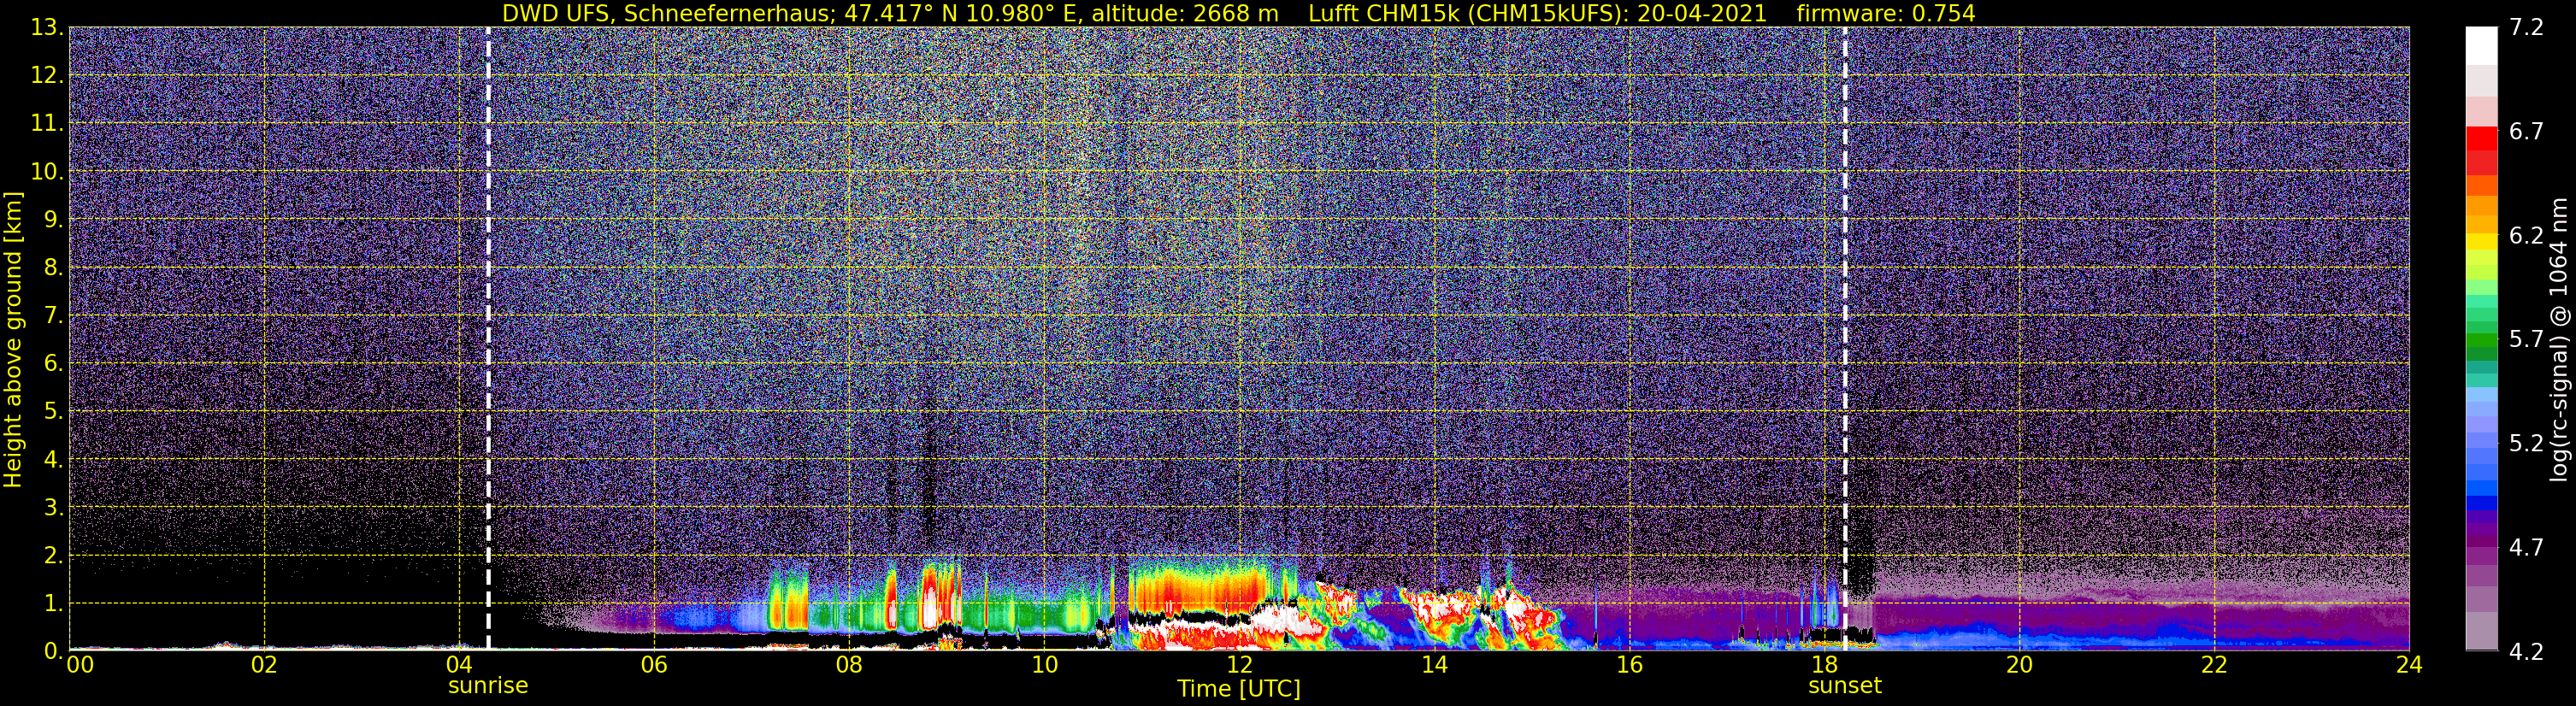The height and width of the screenshot is (706, 2576).
Task: Click time-axis tick label "14"
Action: point(1434,666)
